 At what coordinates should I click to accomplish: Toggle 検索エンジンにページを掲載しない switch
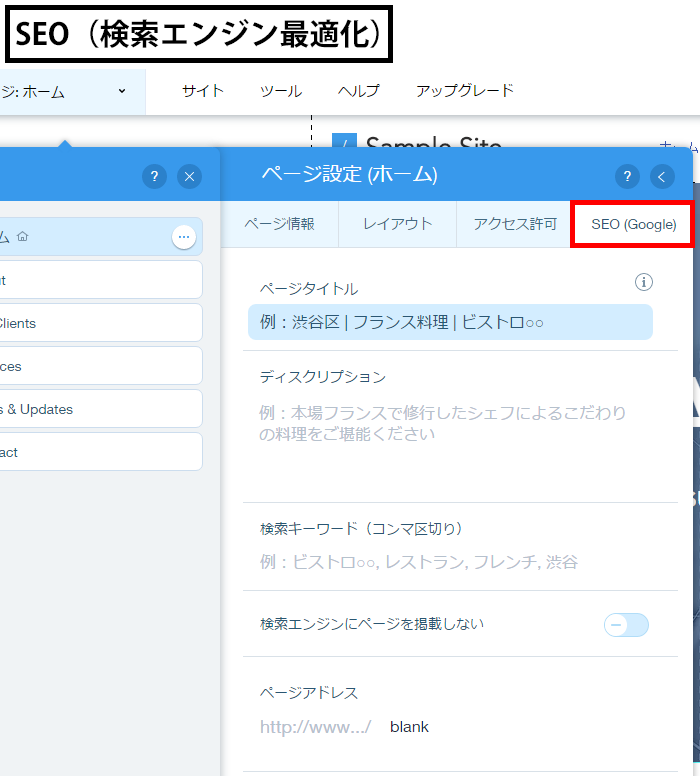(627, 625)
